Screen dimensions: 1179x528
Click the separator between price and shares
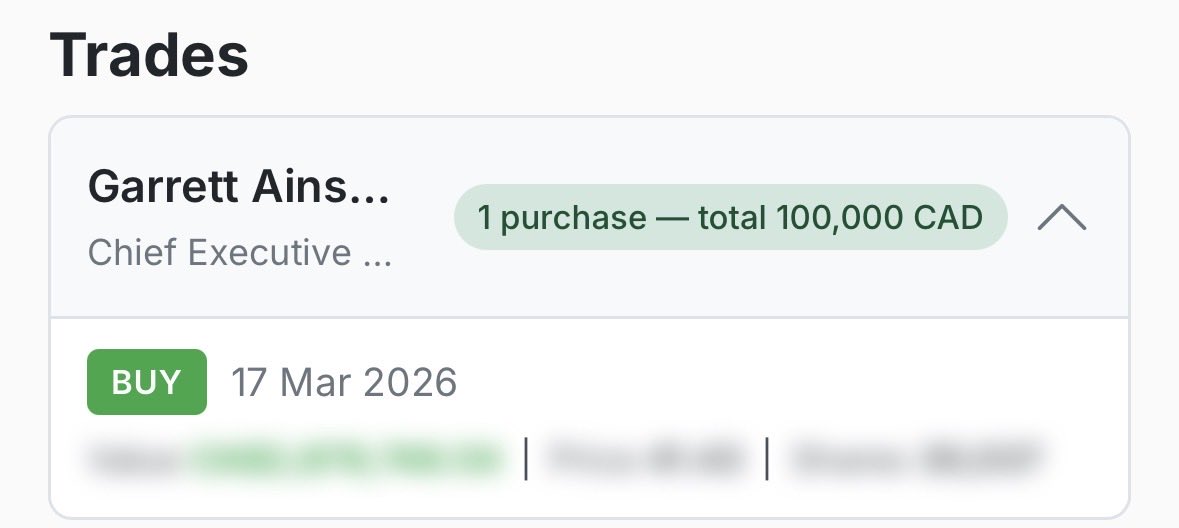coord(767,458)
